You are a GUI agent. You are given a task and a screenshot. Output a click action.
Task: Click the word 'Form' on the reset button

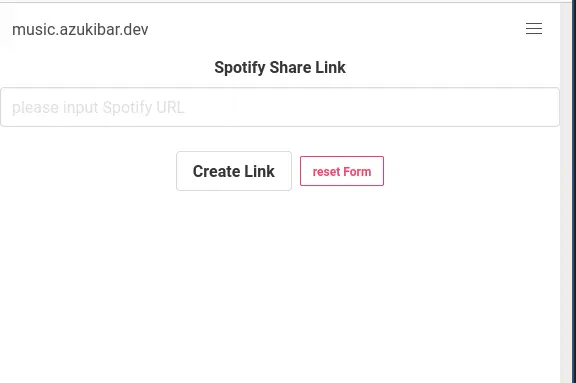coord(357,172)
